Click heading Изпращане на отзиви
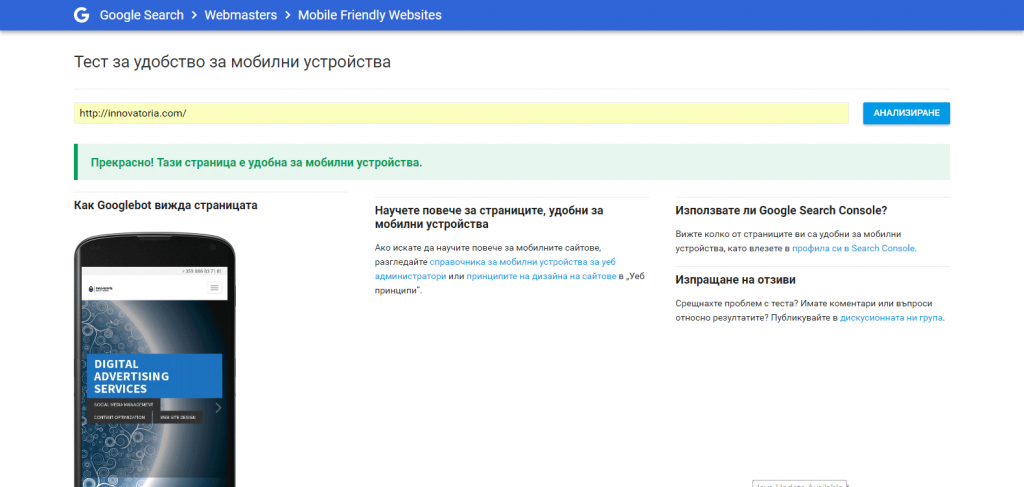Image resolution: width=1024 pixels, height=487 pixels. 735,280
